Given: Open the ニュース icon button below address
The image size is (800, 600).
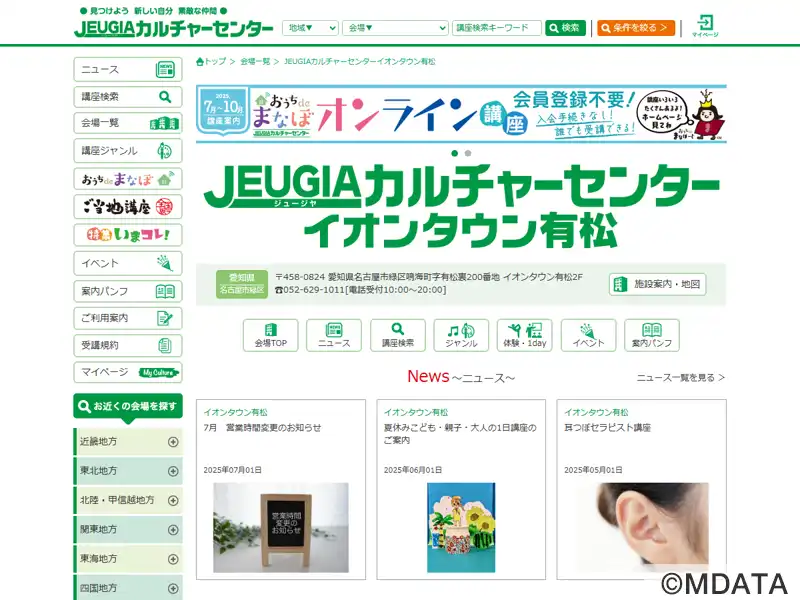Looking at the screenshot, I should click(x=334, y=335).
